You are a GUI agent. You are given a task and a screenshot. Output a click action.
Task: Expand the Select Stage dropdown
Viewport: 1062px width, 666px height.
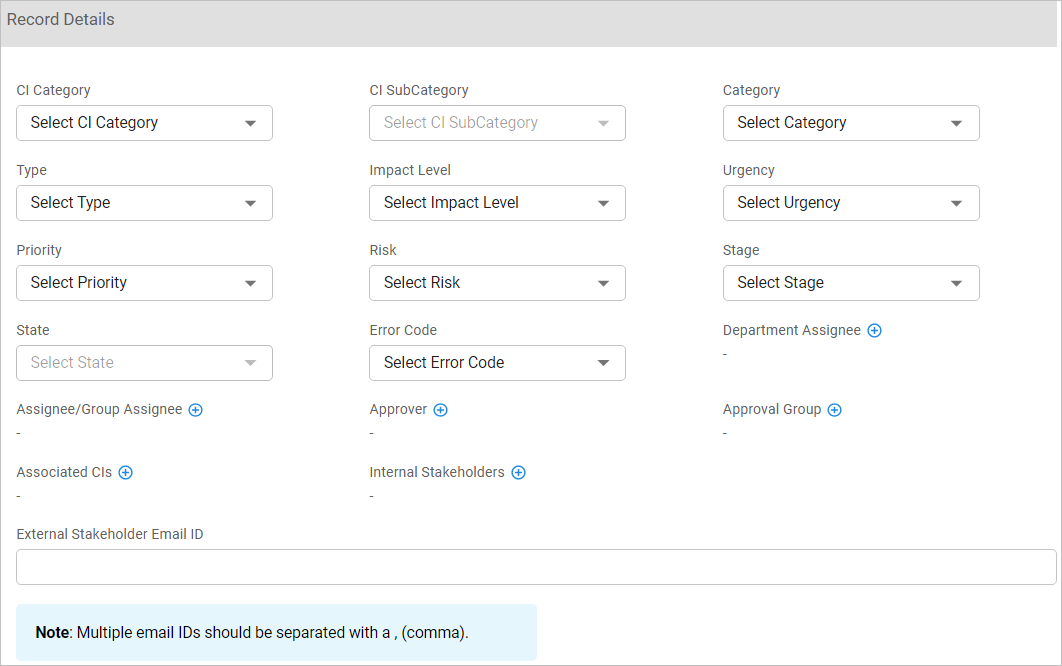pyautogui.click(x=850, y=283)
